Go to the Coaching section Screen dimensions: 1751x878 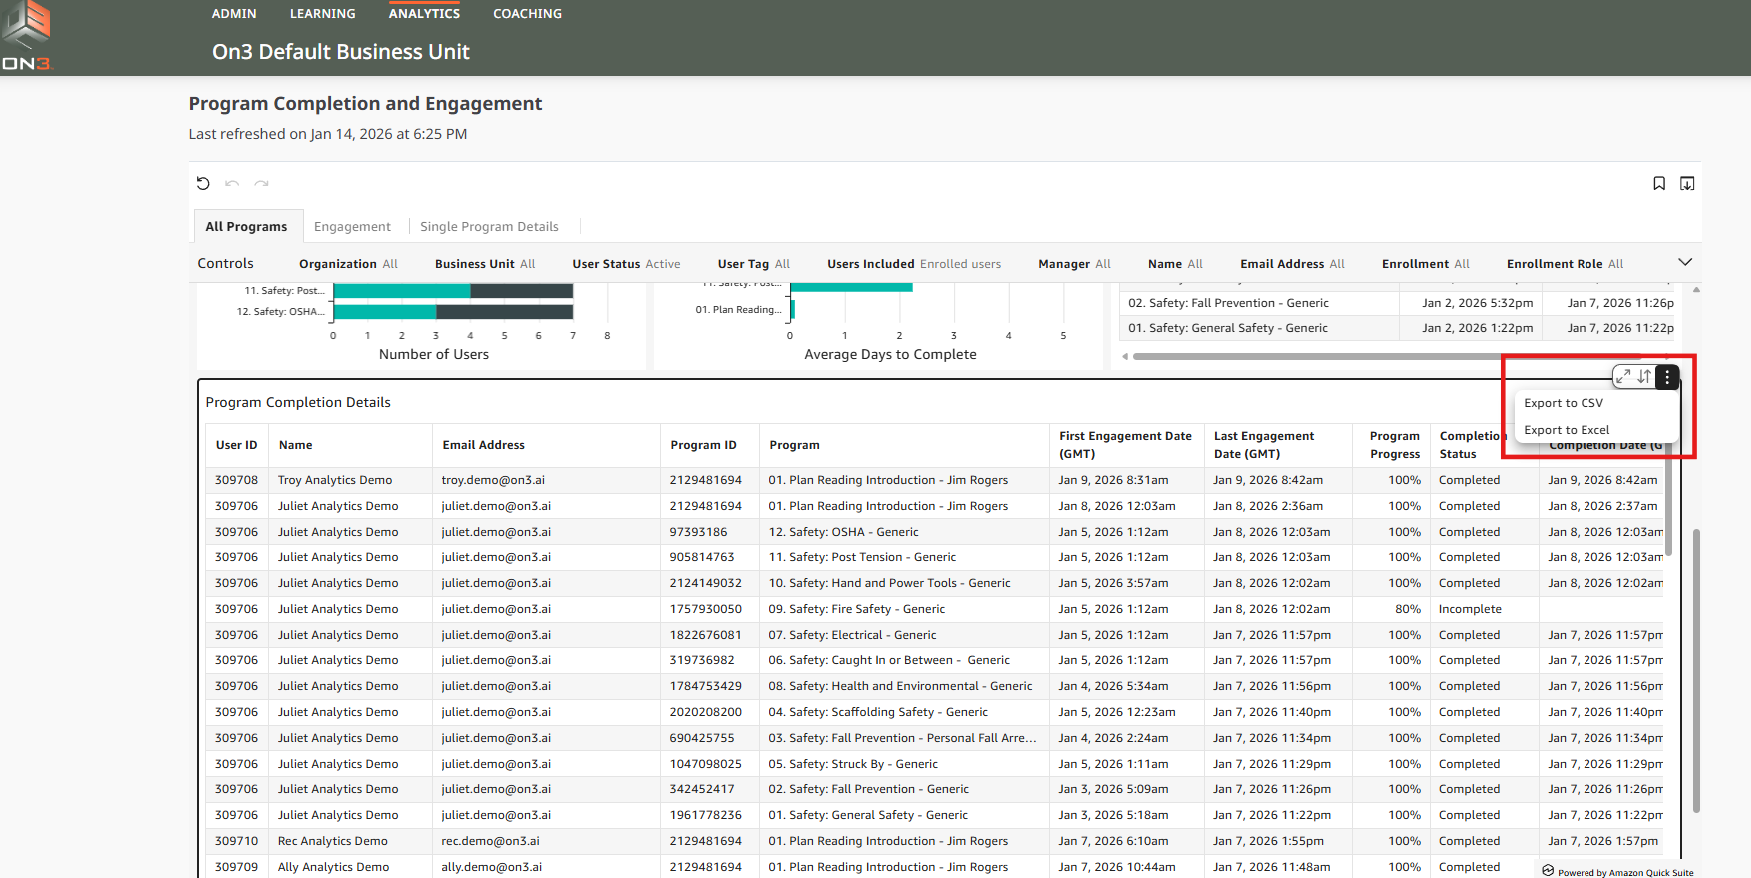click(527, 14)
